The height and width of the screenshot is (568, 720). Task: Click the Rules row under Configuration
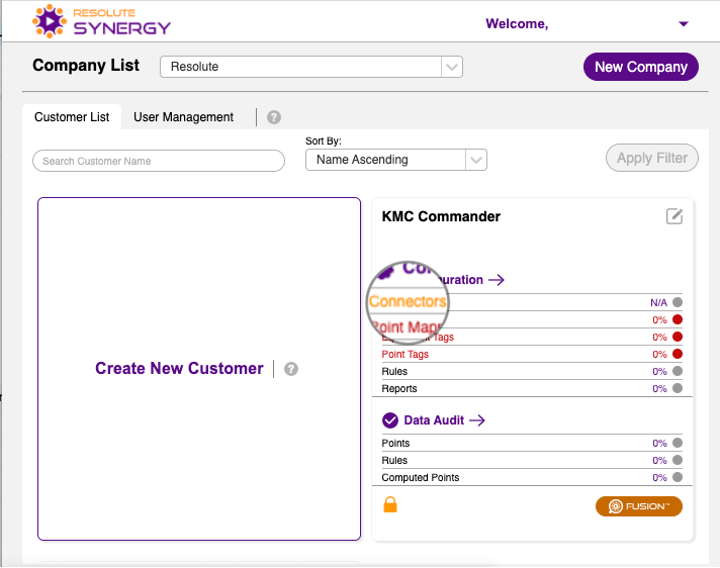[x=532, y=371]
